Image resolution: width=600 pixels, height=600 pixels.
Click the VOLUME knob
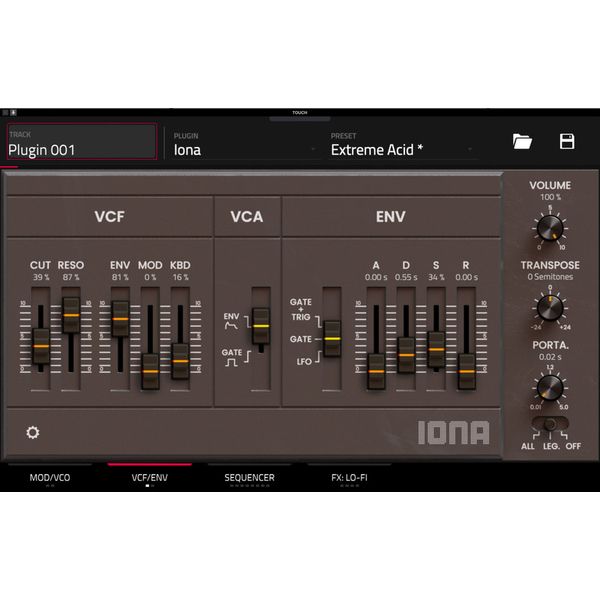pos(550,228)
